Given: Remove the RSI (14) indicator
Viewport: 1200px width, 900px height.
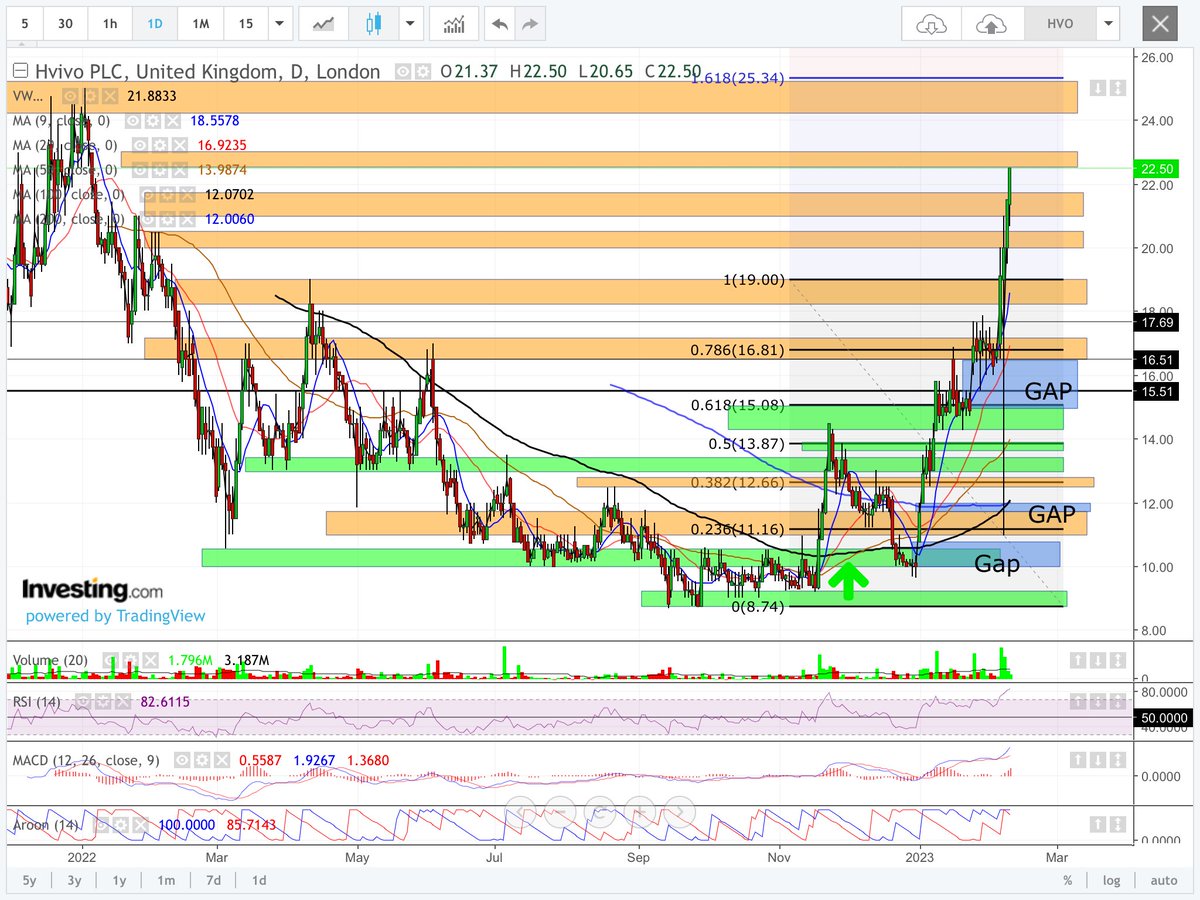Looking at the screenshot, I should 123,701.
